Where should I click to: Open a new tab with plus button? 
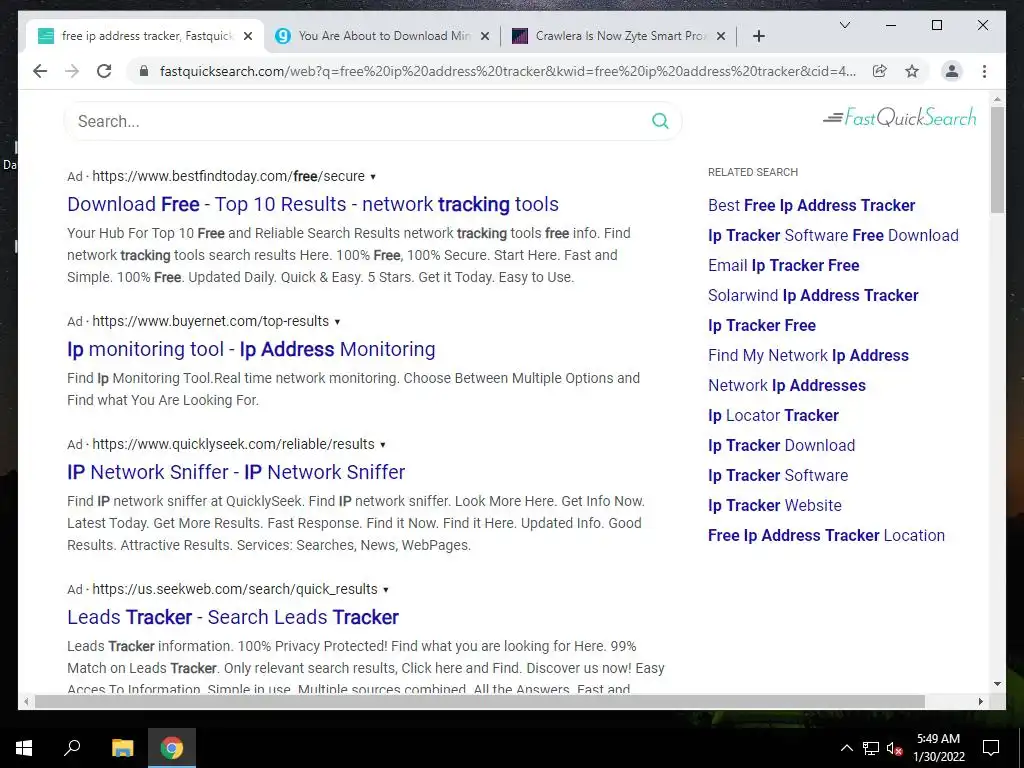758,36
